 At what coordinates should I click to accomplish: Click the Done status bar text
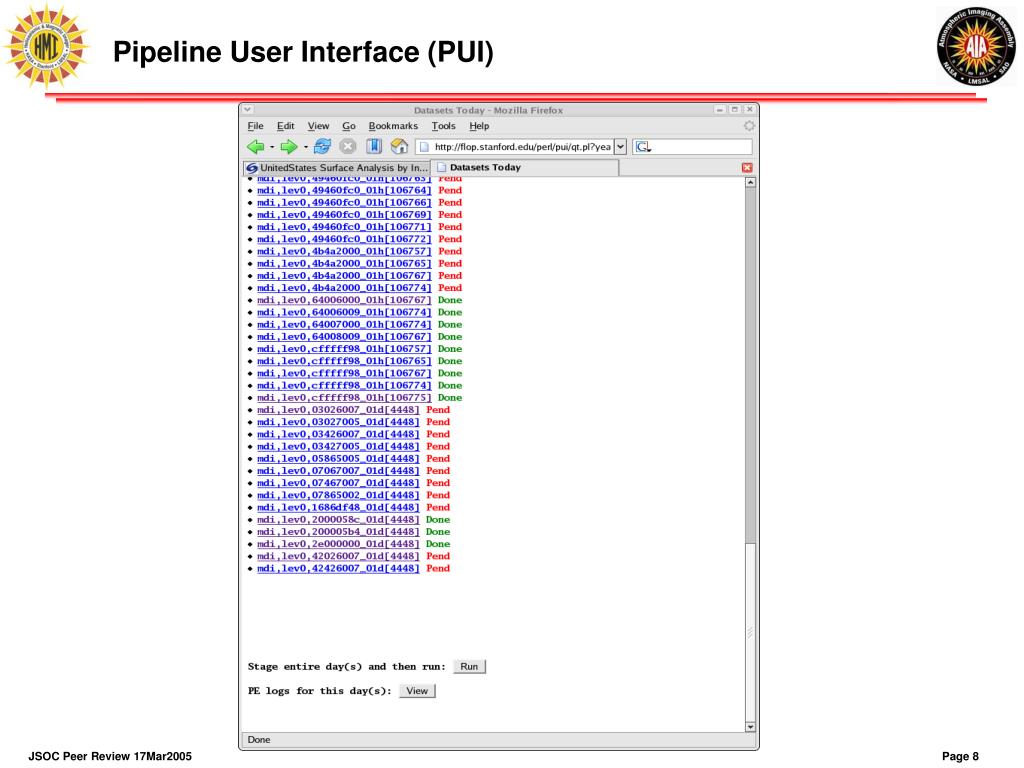pos(259,740)
